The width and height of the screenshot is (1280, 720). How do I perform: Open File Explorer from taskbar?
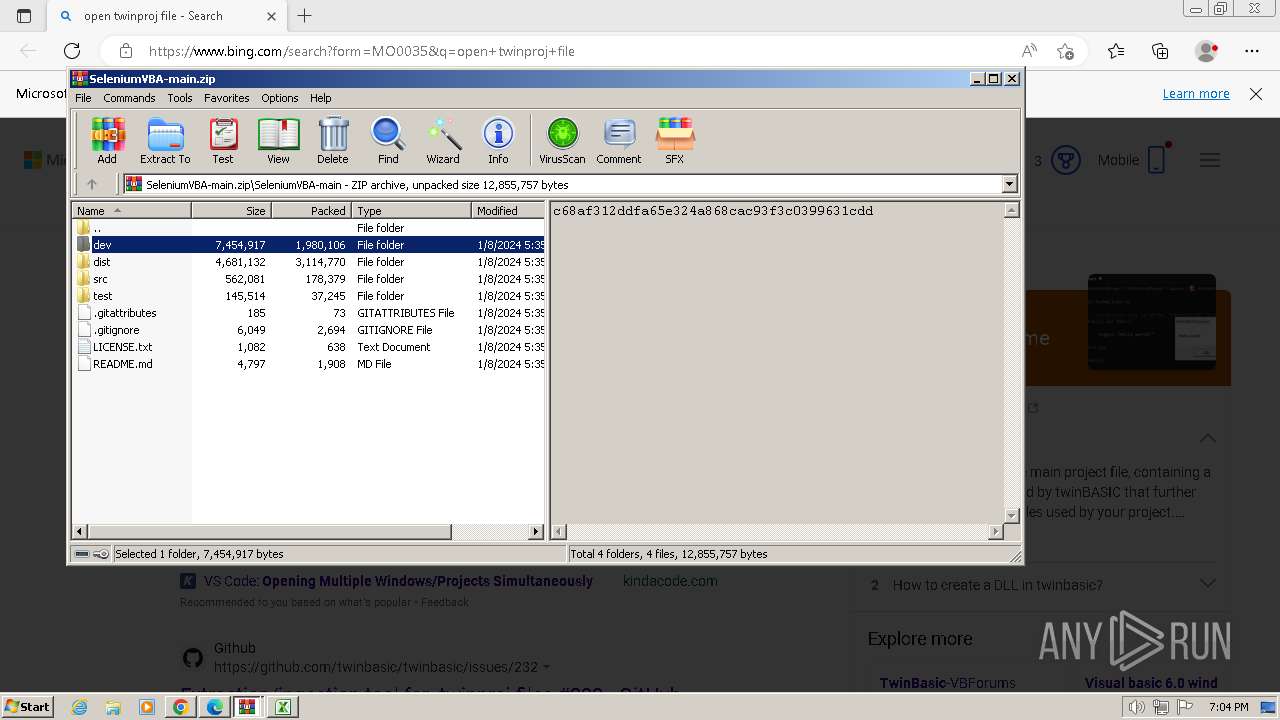[113, 707]
